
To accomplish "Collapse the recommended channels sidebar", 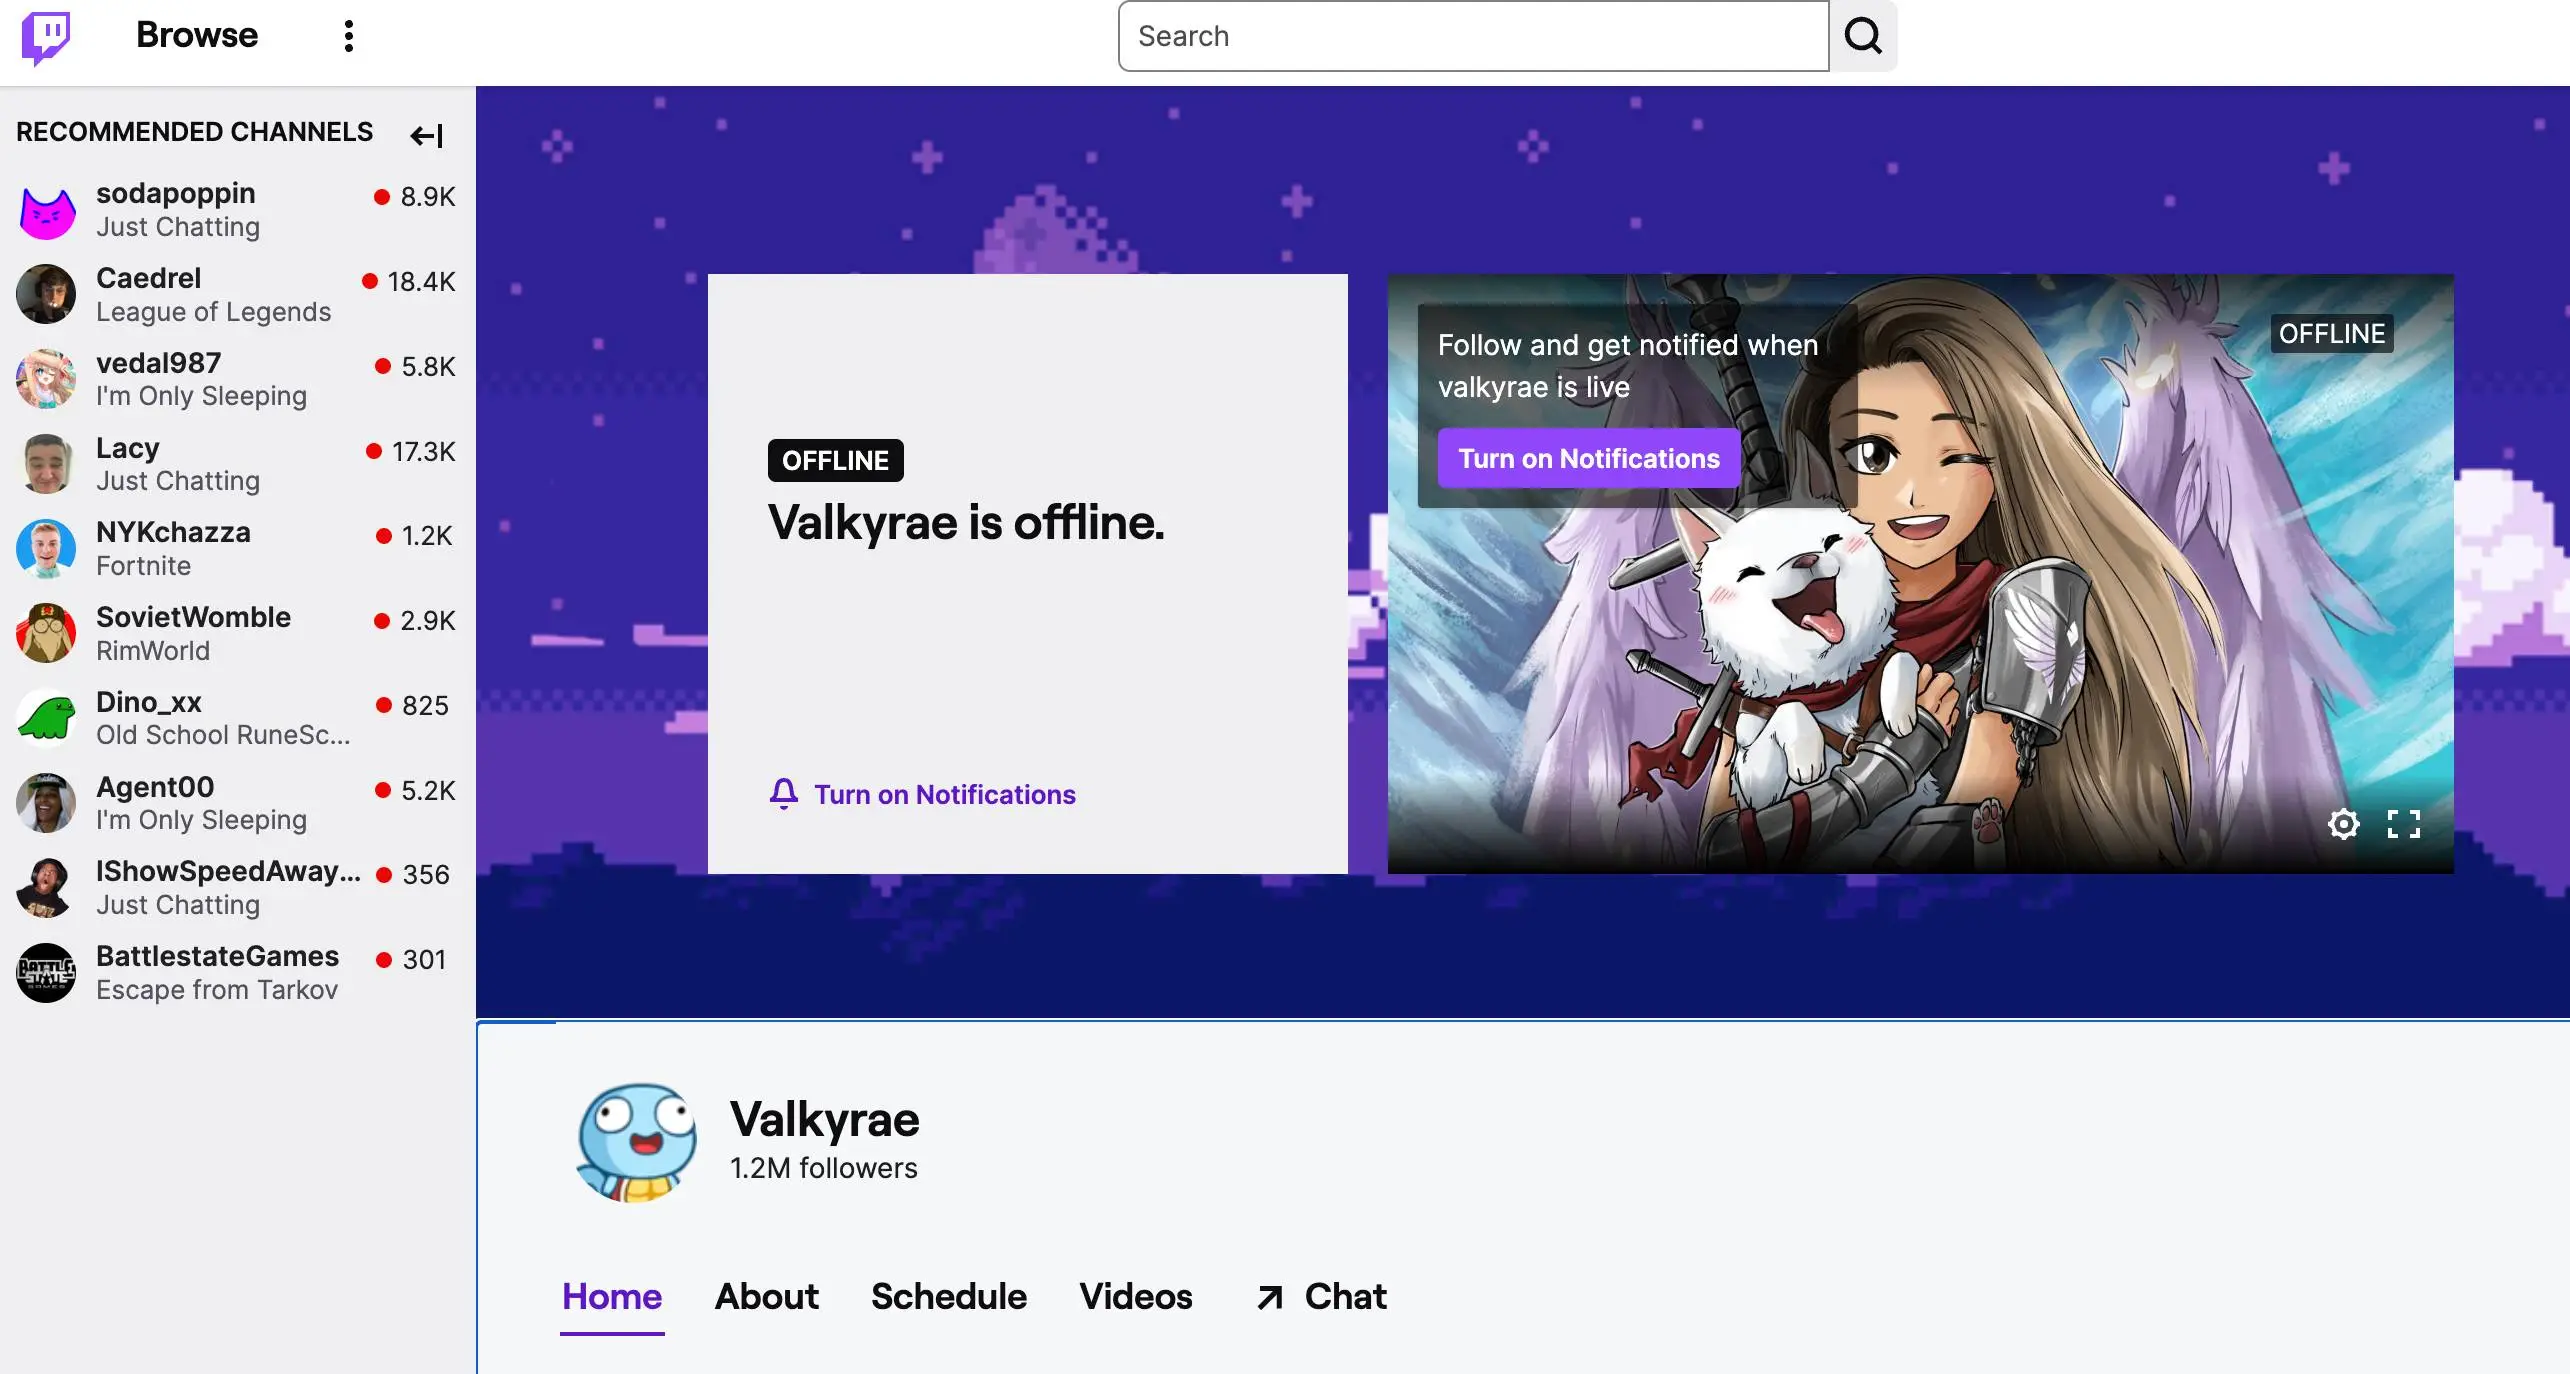I will [x=426, y=135].
